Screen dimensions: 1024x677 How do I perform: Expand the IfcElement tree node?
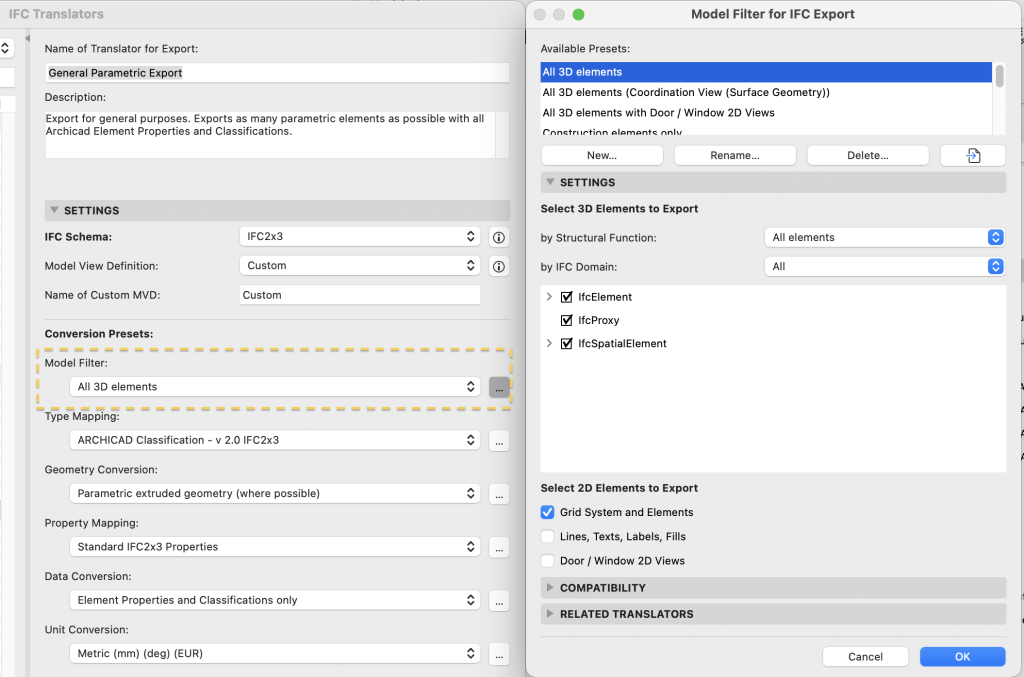tap(550, 297)
